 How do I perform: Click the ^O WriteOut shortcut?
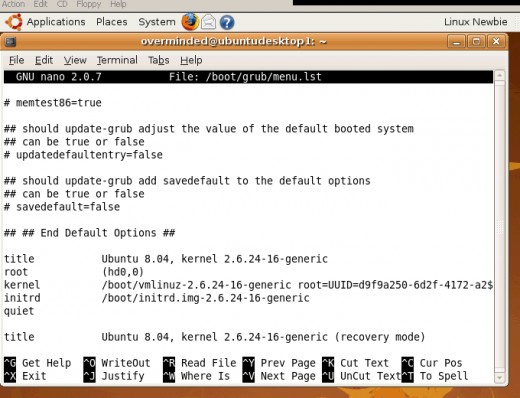pos(117,363)
